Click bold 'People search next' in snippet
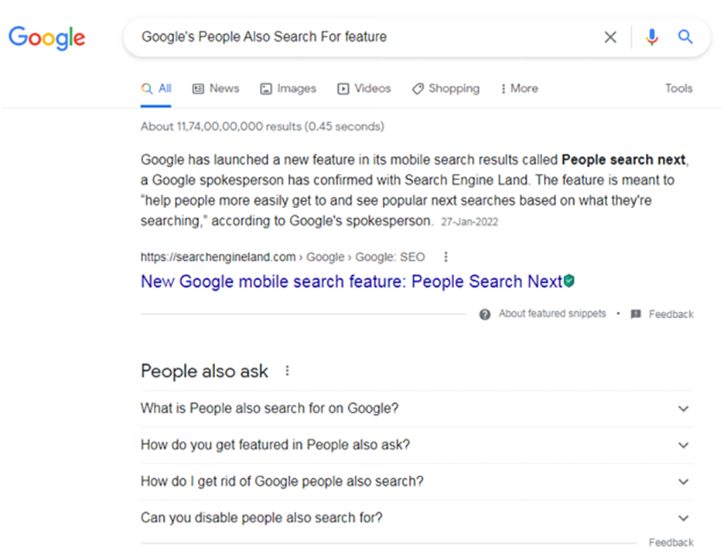This screenshot has width=724, height=557. [623, 160]
